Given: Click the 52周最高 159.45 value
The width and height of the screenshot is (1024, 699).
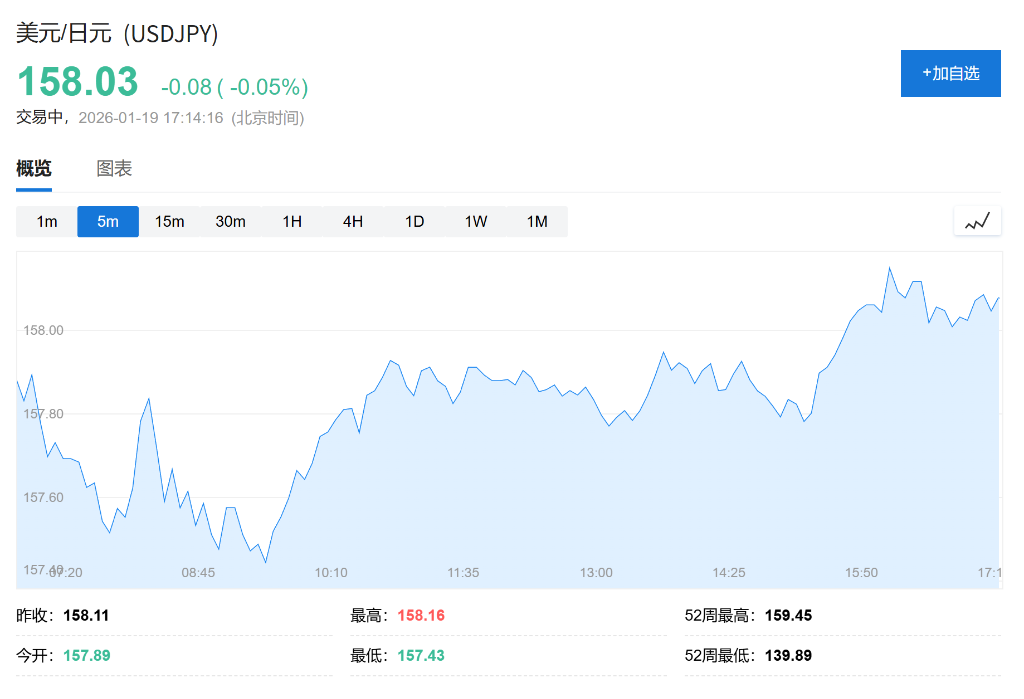Looking at the screenshot, I should tap(788, 616).
